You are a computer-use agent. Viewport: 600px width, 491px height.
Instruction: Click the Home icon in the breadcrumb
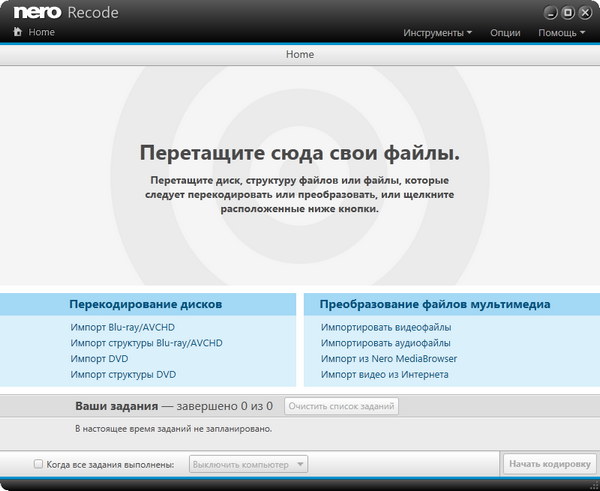point(17,32)
